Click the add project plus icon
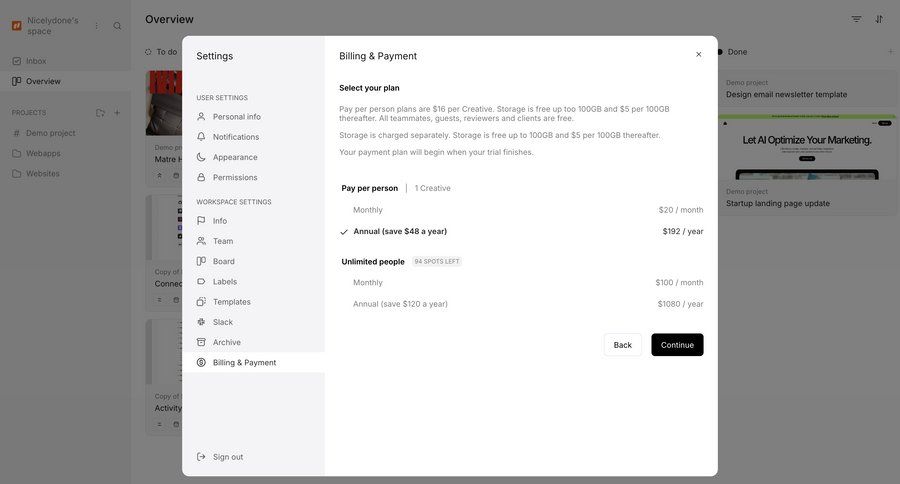Screen dimensions: 900x484 pyautogui.click(x=117, y=113)
